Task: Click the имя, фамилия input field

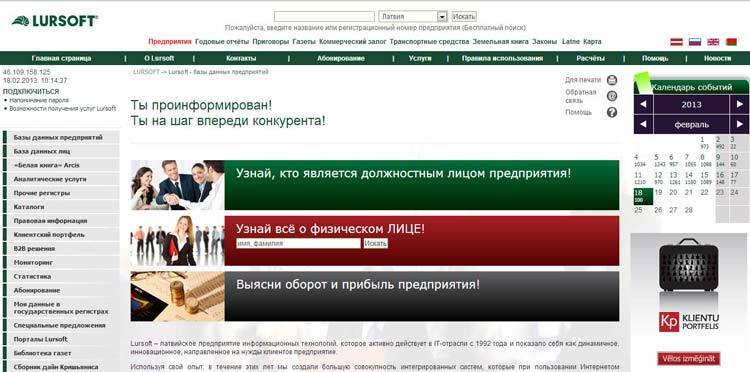Action: tap(298, 243)
